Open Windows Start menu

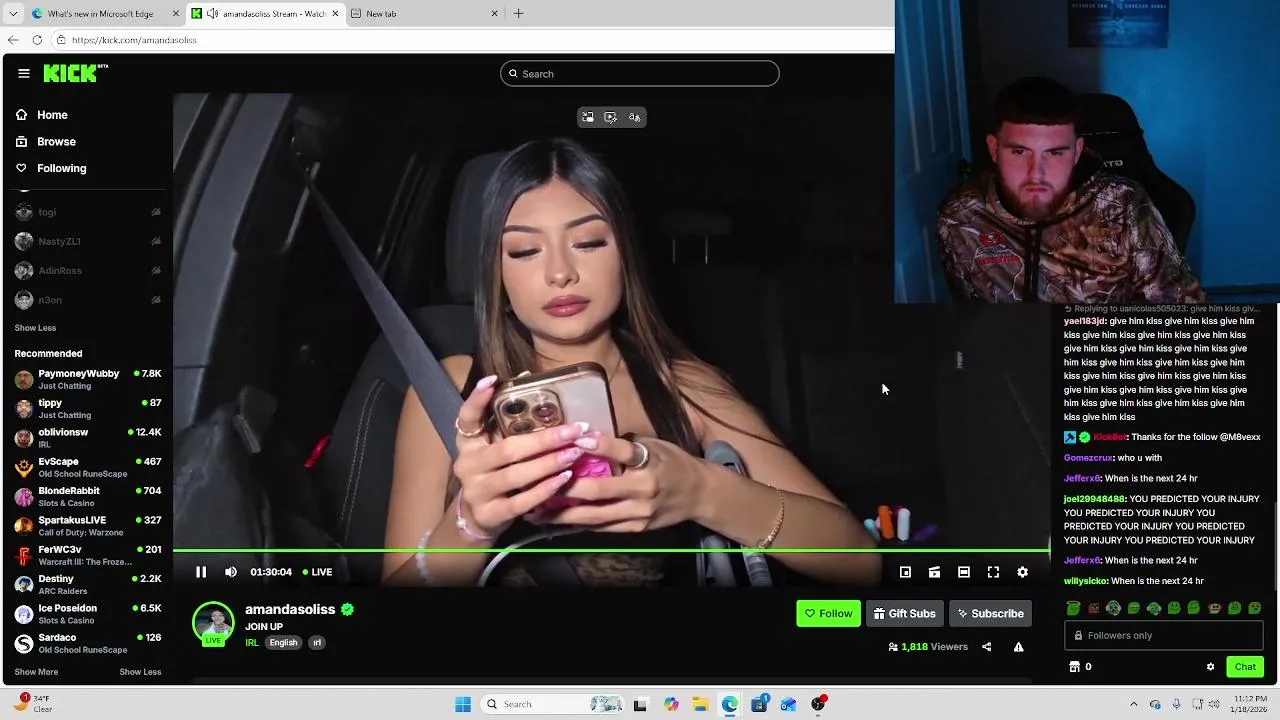click(x=463, y=704)
